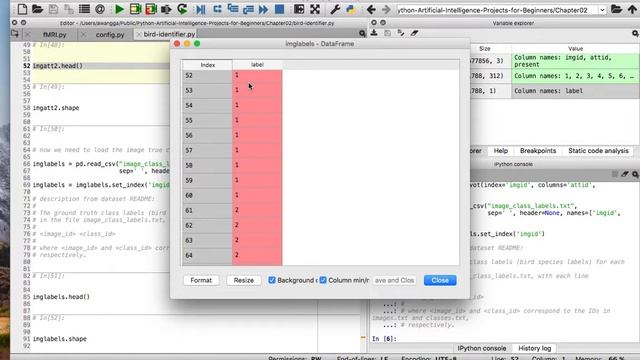The height and width of the screenshot is (360, 640).
Task: Open the file list (browse tabs) icon
Action: (84, 9)
